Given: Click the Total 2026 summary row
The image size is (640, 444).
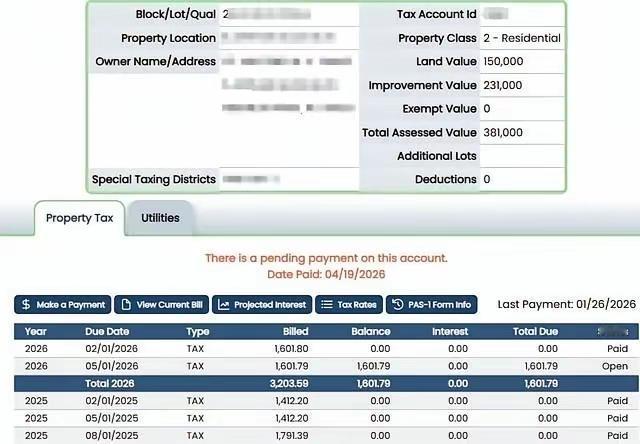Looking at the screenshot, I should 326,384.
